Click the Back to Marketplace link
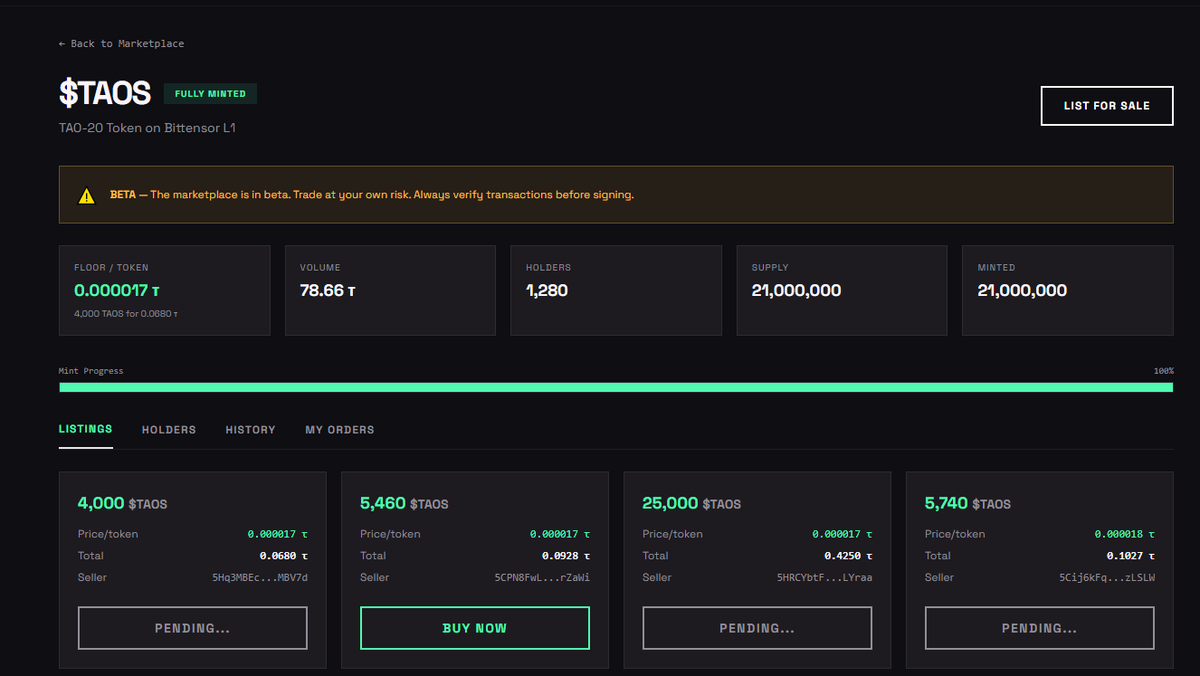This screenshot has height=676, width=1200. (121, 44)
